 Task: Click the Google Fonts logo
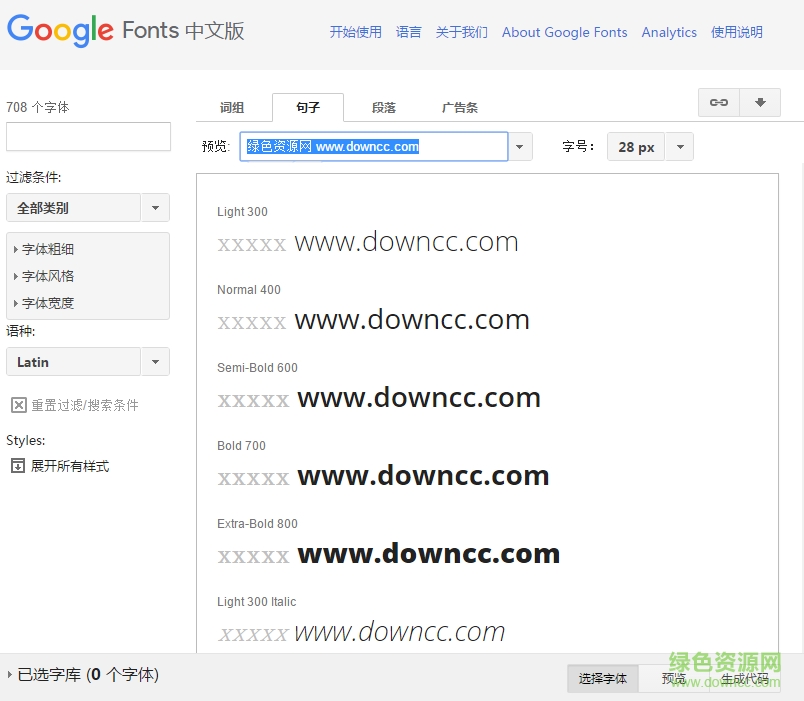click(x=60, y=31)
